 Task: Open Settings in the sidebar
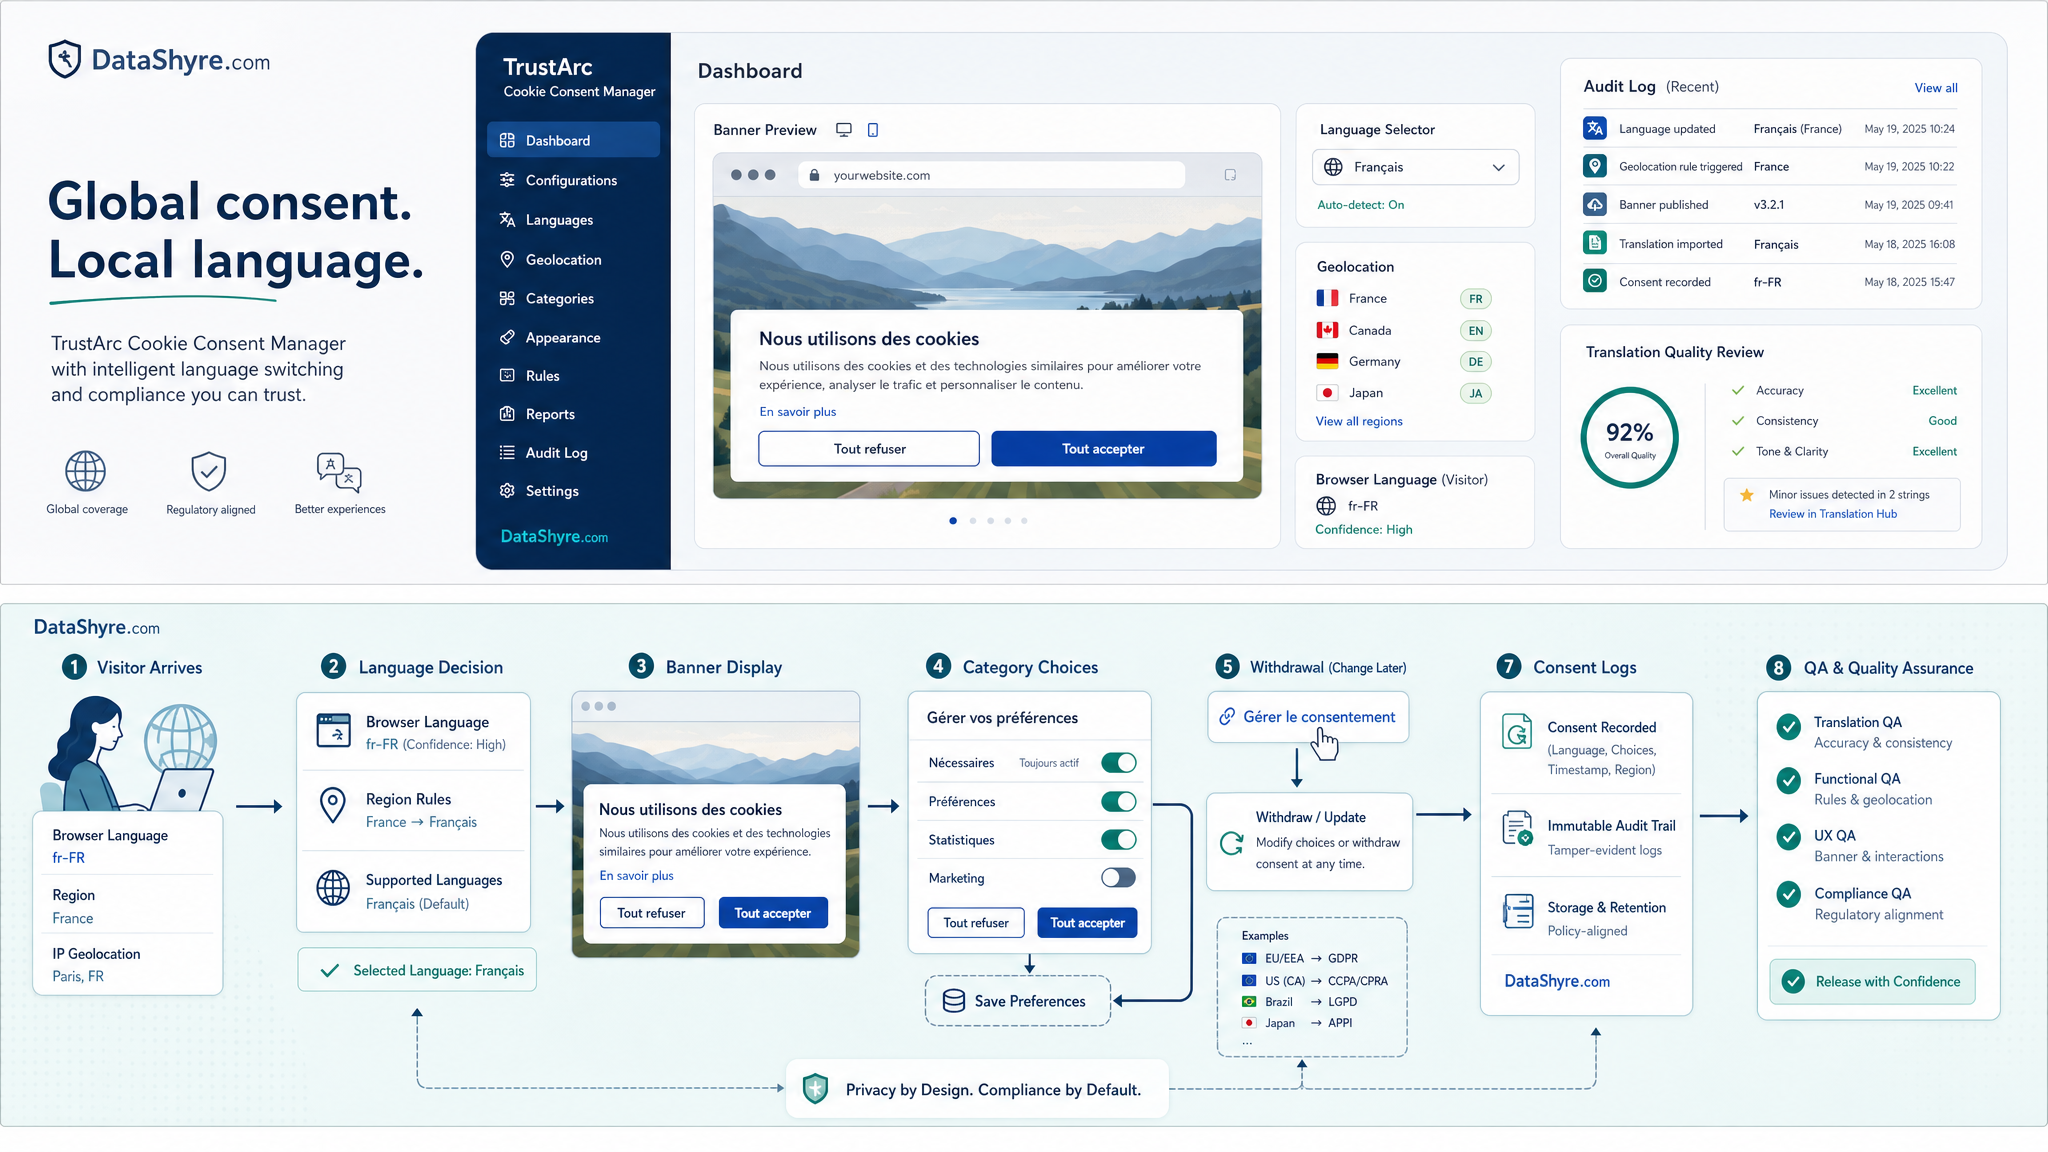573,491
